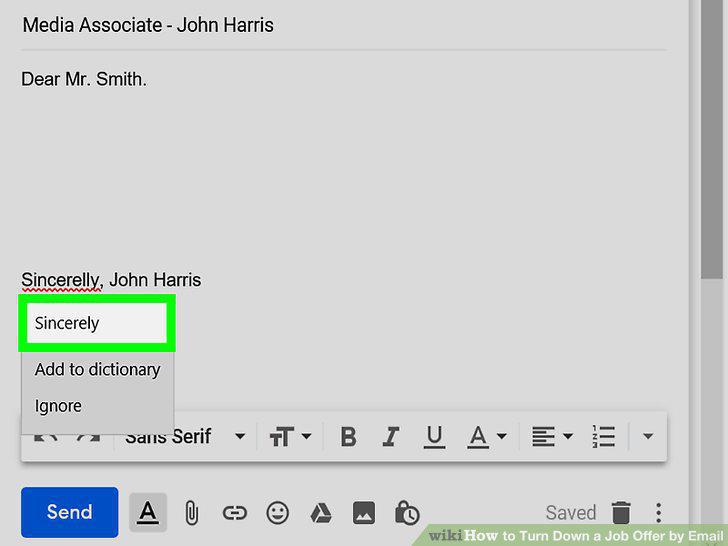Insert a link using the chain icon
This screenshot has width=728, height=546.
[x=234, y=513]
